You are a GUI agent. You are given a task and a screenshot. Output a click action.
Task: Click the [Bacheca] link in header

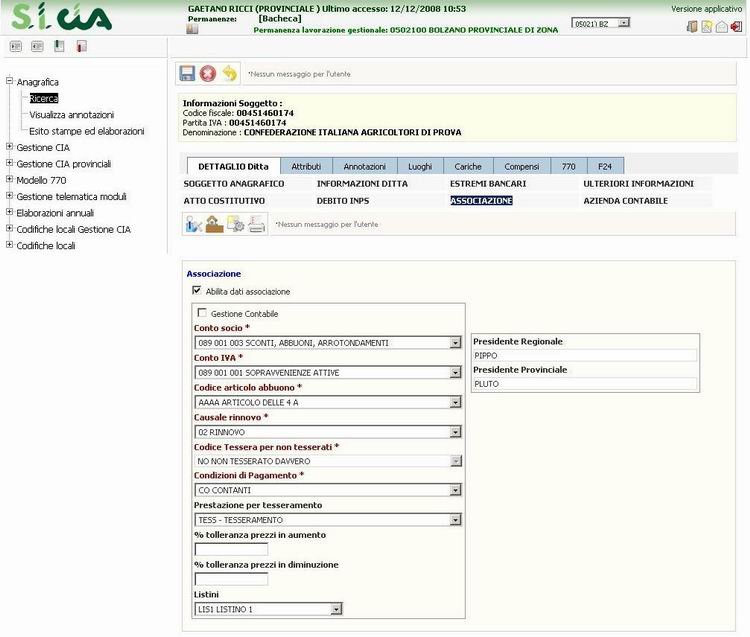coord(280,19)
